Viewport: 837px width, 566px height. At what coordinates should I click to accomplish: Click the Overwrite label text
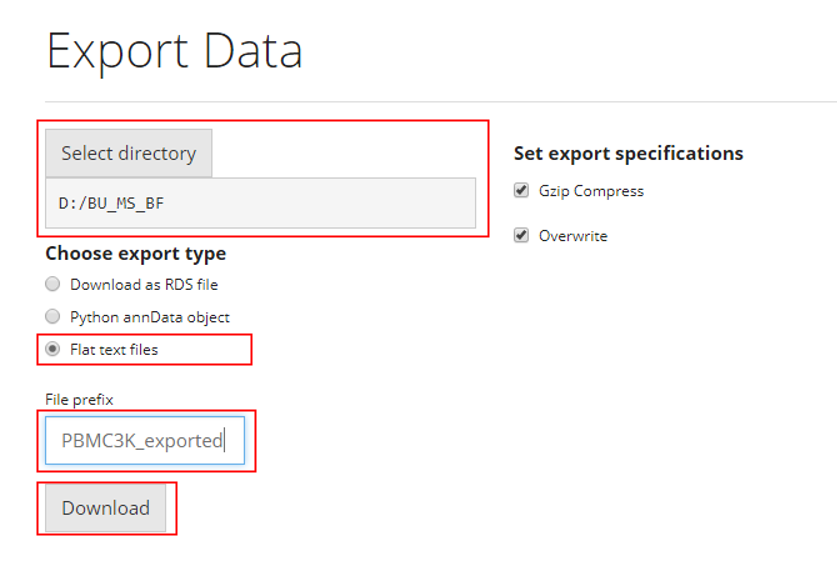(573, 236)
